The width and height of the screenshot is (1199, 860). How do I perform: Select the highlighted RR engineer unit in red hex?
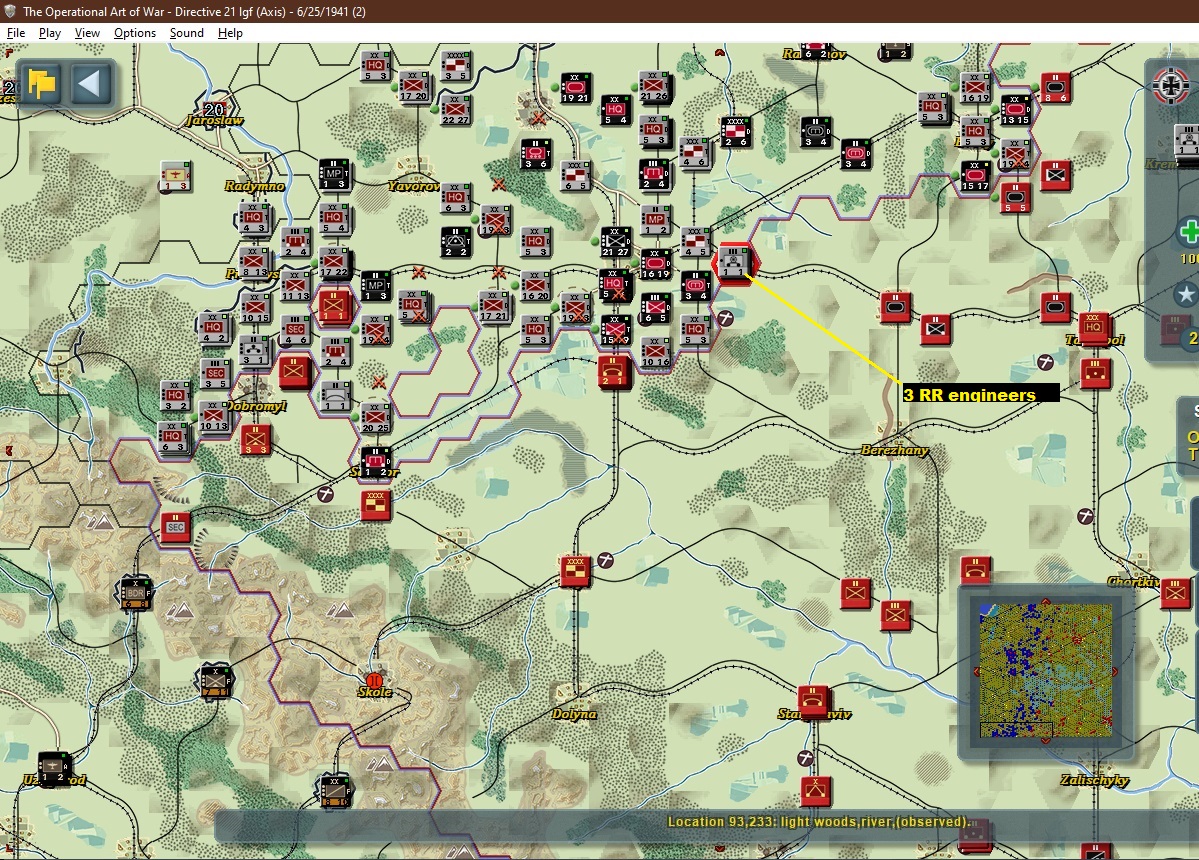coord(733,263)
